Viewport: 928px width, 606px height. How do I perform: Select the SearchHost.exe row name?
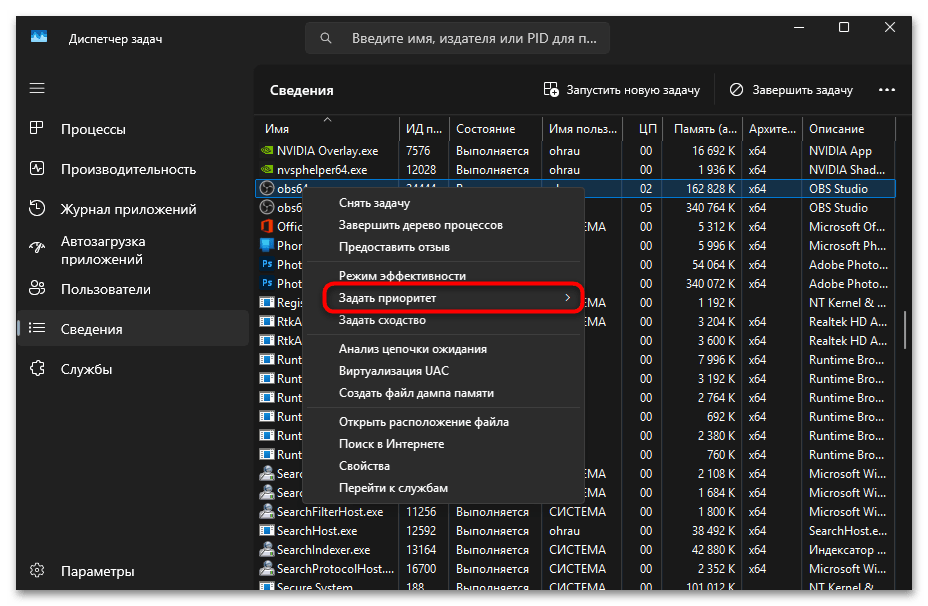click(317, 531)
